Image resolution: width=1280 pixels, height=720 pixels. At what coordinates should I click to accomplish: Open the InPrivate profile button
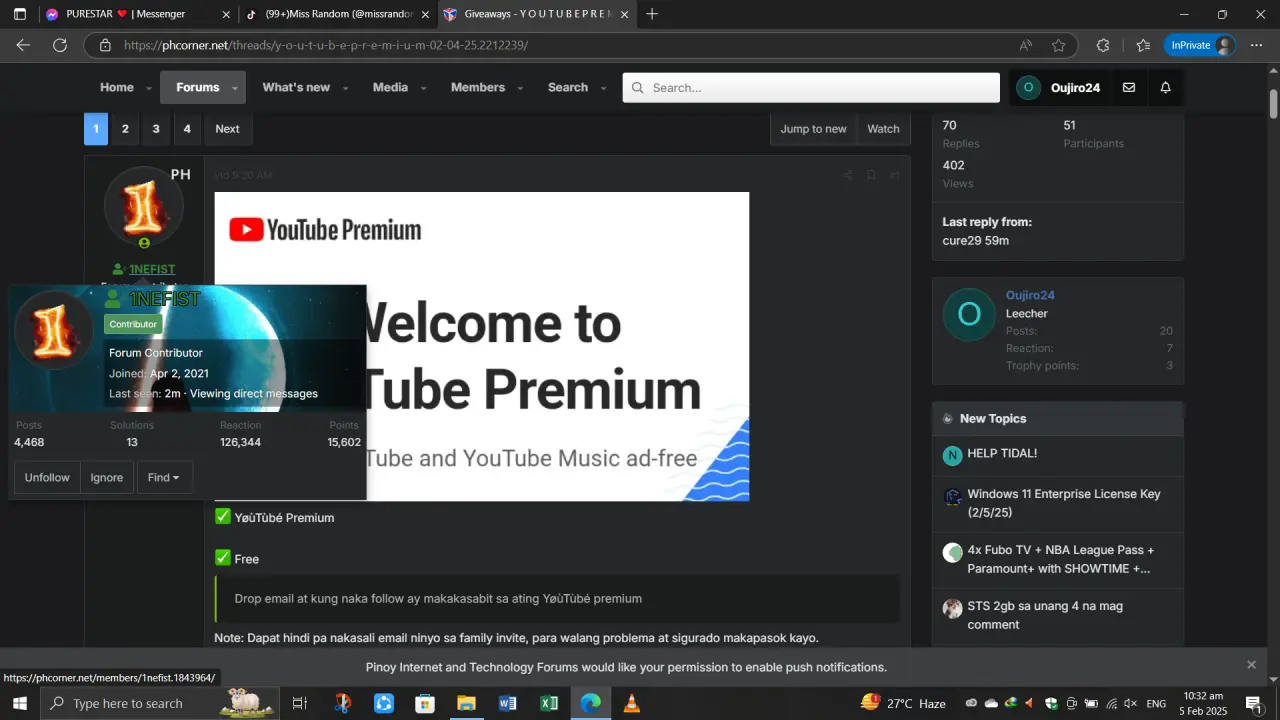pyautogui.click(x=1201, y=45)
